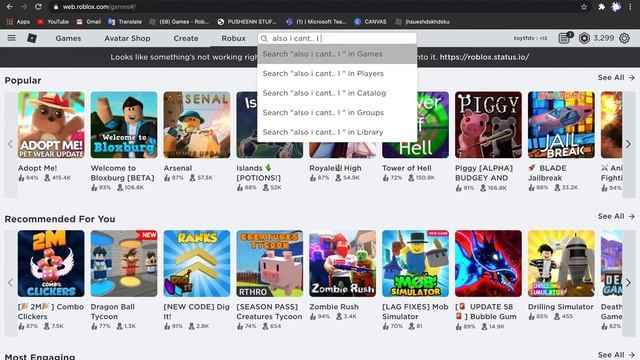Open the toytfdv username link
The image size is (640, 360).
pos(530,38)
